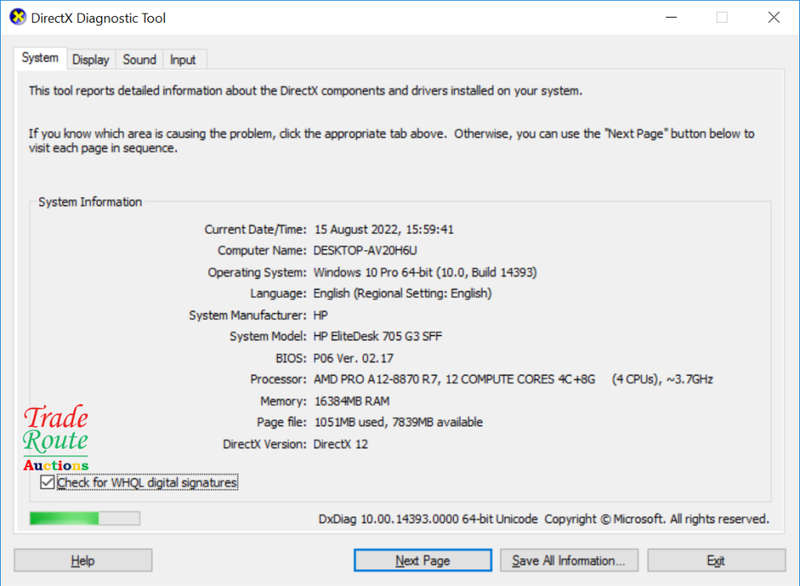Open the Sound tab
800x586 pixels.
point(139,60)
